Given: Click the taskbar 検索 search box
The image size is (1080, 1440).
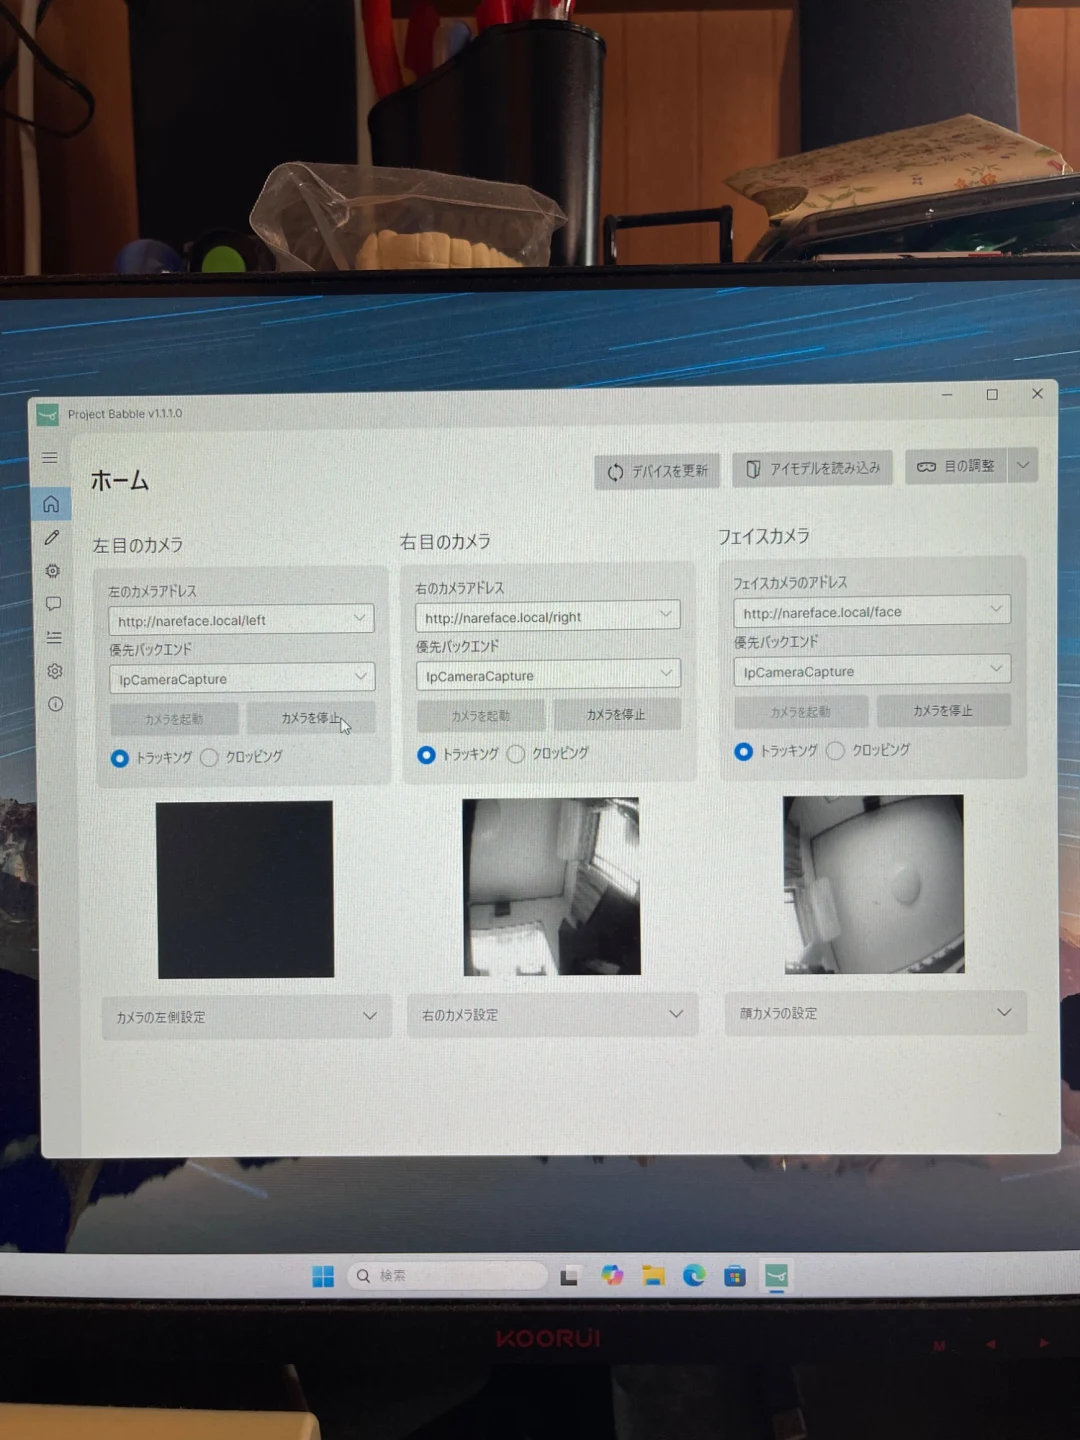Looking at the screenshot, I should (x=448, y=1276).
